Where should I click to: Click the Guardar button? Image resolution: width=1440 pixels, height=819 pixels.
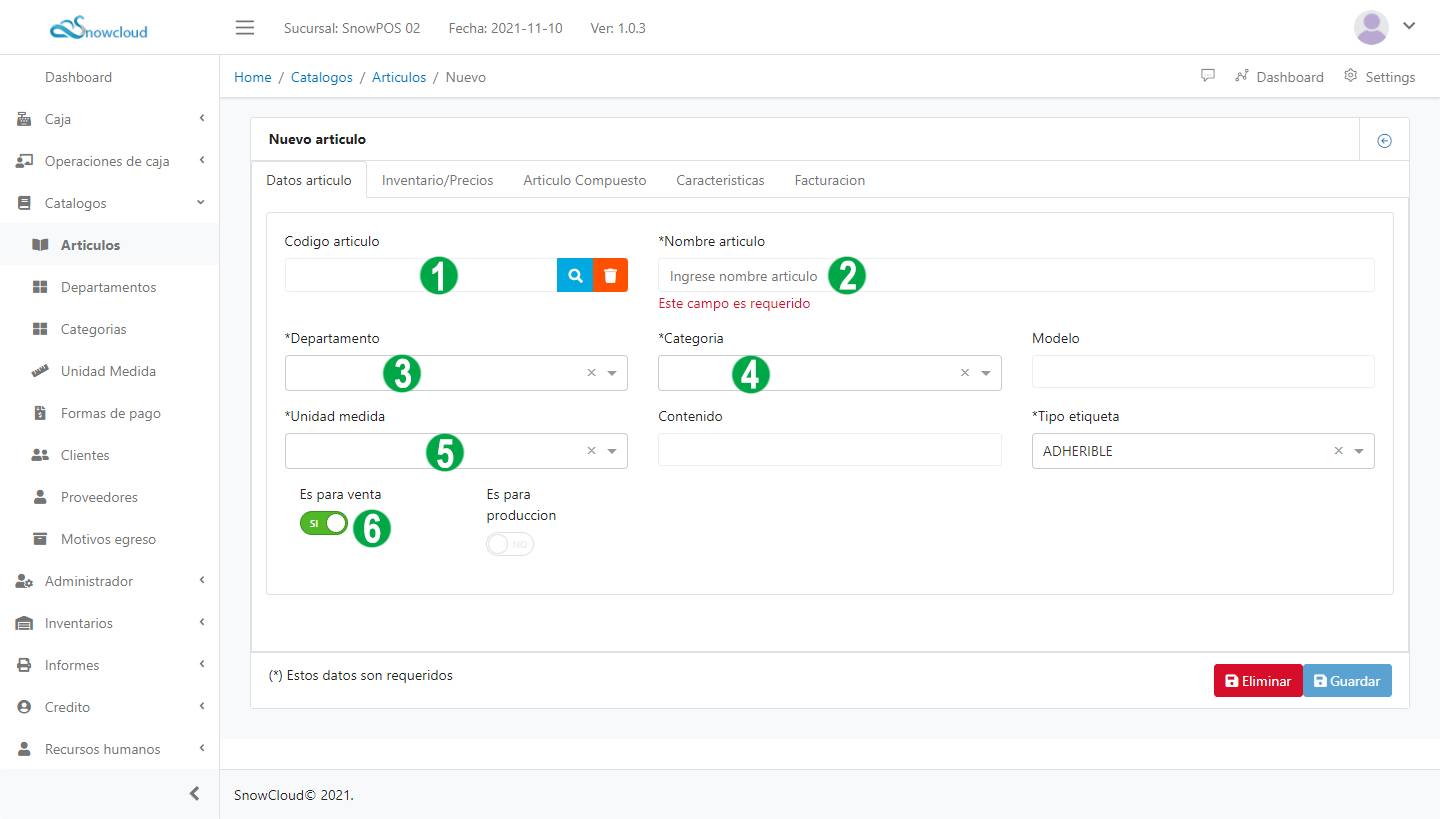click(x=1347, y=681)
